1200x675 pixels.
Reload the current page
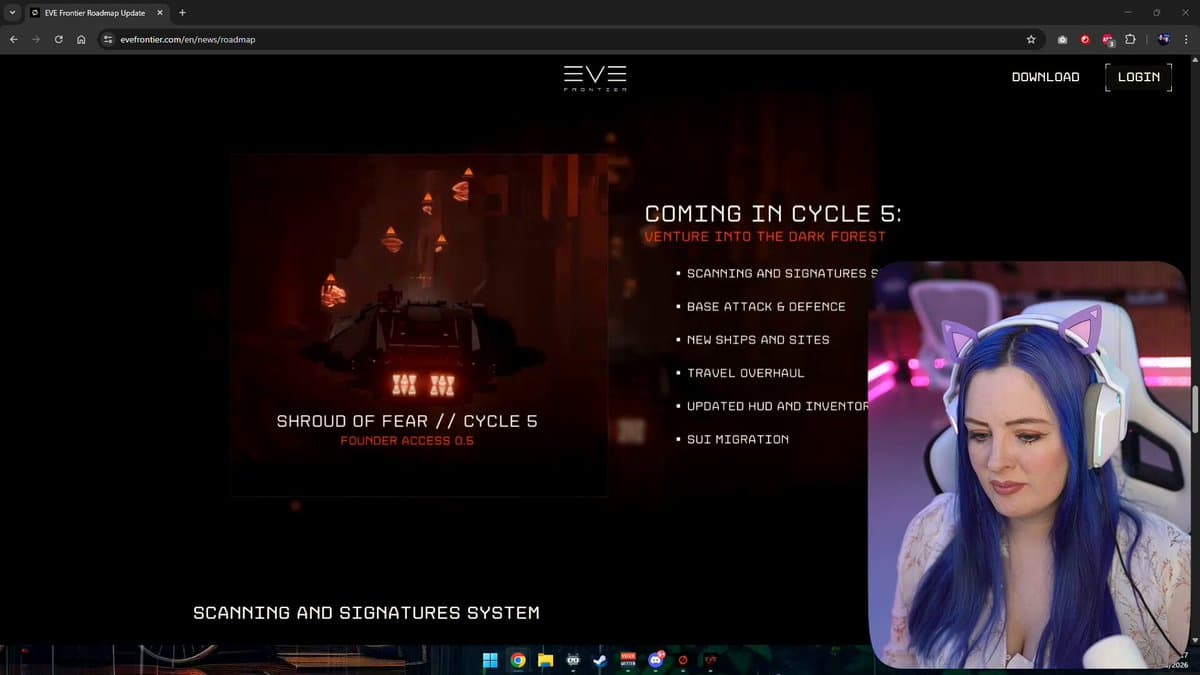click(x=59, y=40)
